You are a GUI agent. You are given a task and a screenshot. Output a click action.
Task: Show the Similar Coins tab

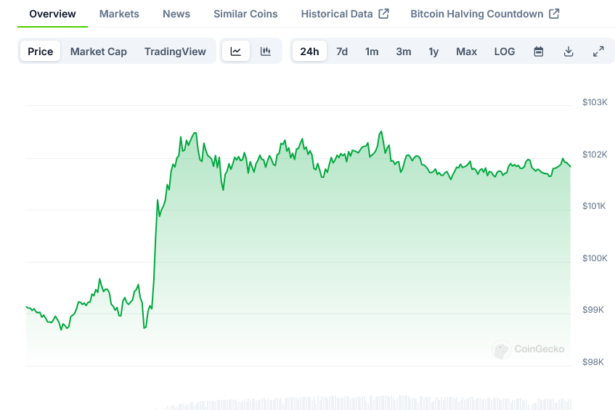[246, 14]
